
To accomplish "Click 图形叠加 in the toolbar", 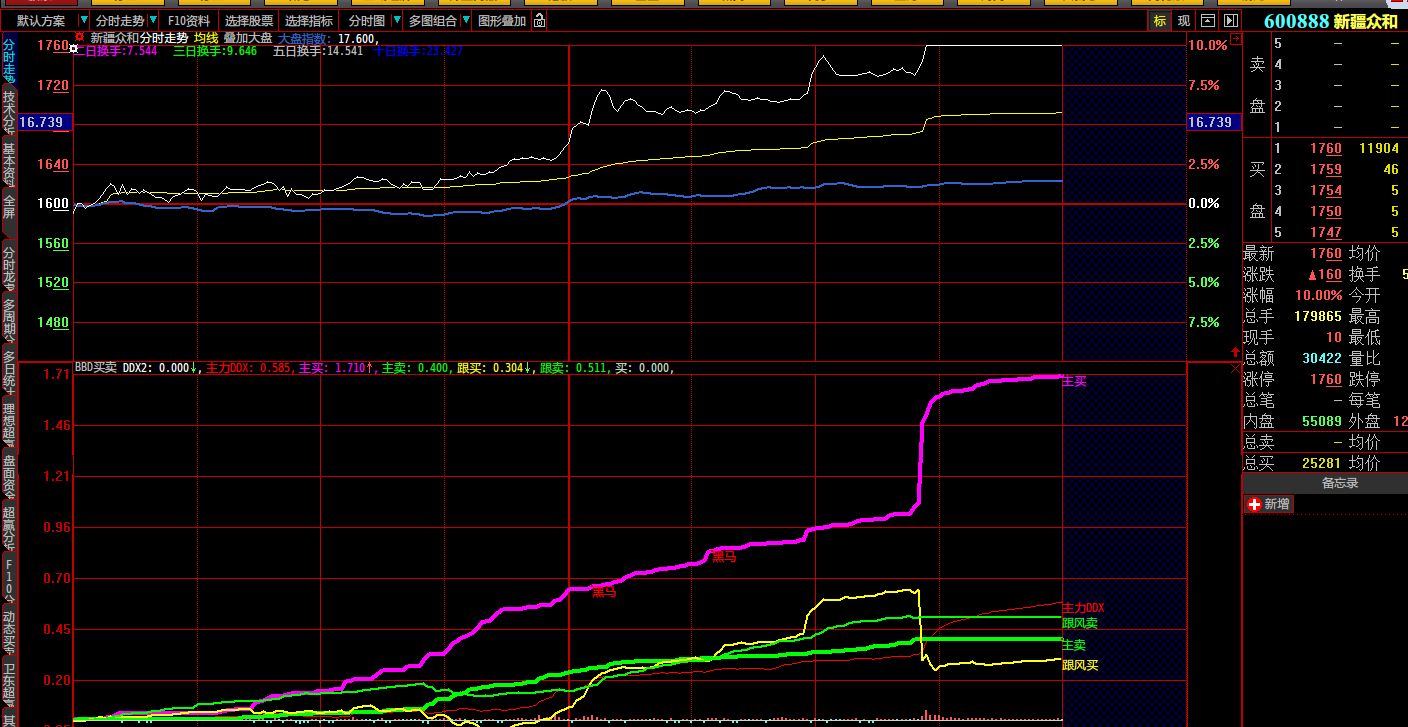I will coord(502,21).
